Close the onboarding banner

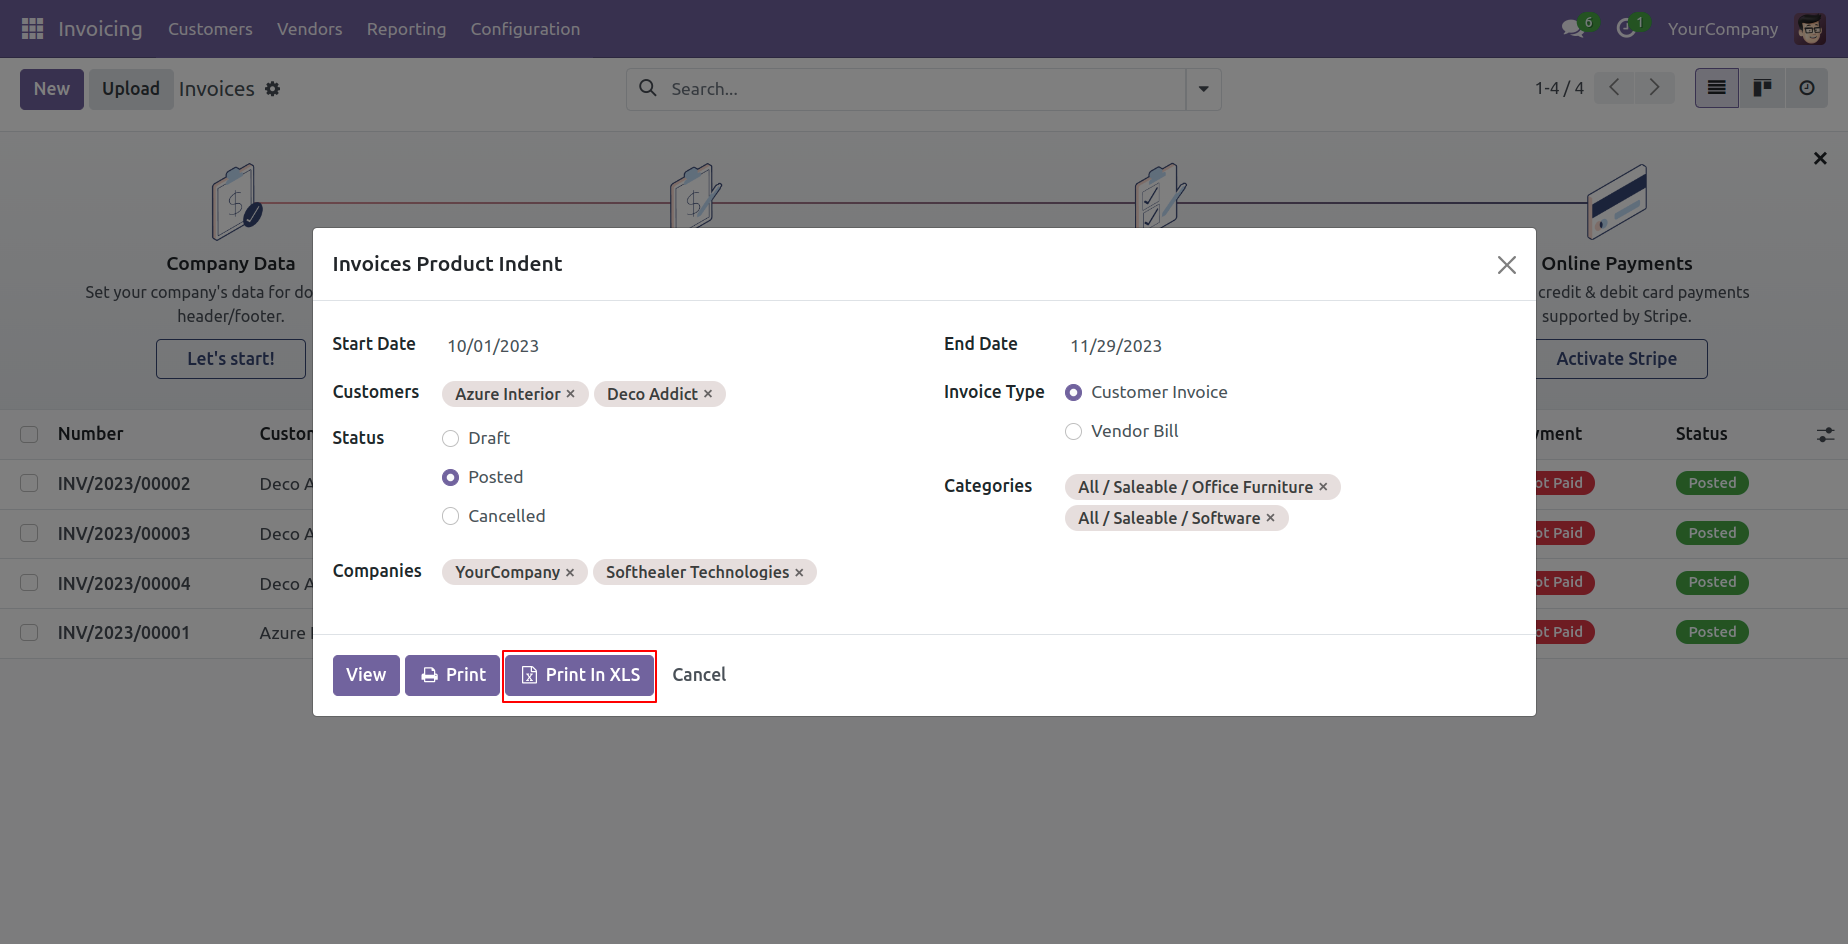[x=1820, y=158]
